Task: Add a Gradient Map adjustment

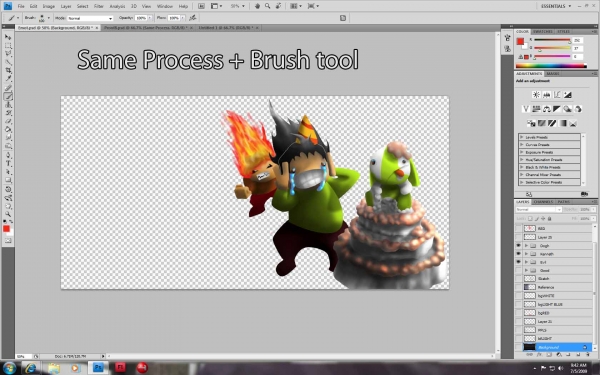Action: pyautogui.click(x=562, y=123)
